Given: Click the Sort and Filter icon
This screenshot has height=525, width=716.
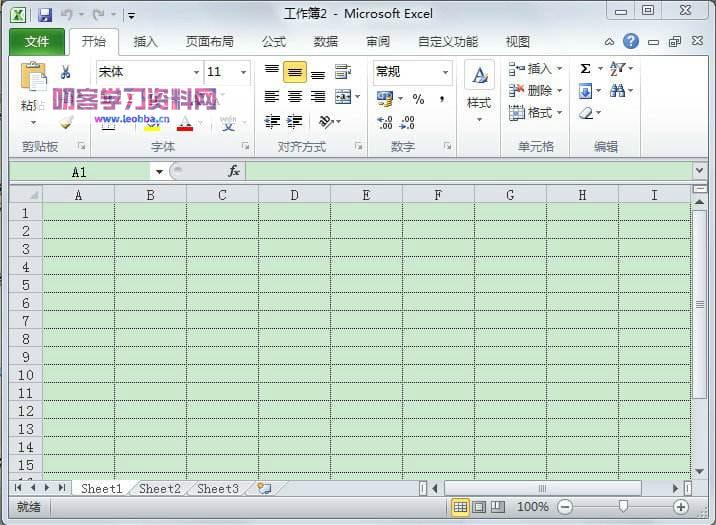Looking at the screenshot, I should [618, 68].
